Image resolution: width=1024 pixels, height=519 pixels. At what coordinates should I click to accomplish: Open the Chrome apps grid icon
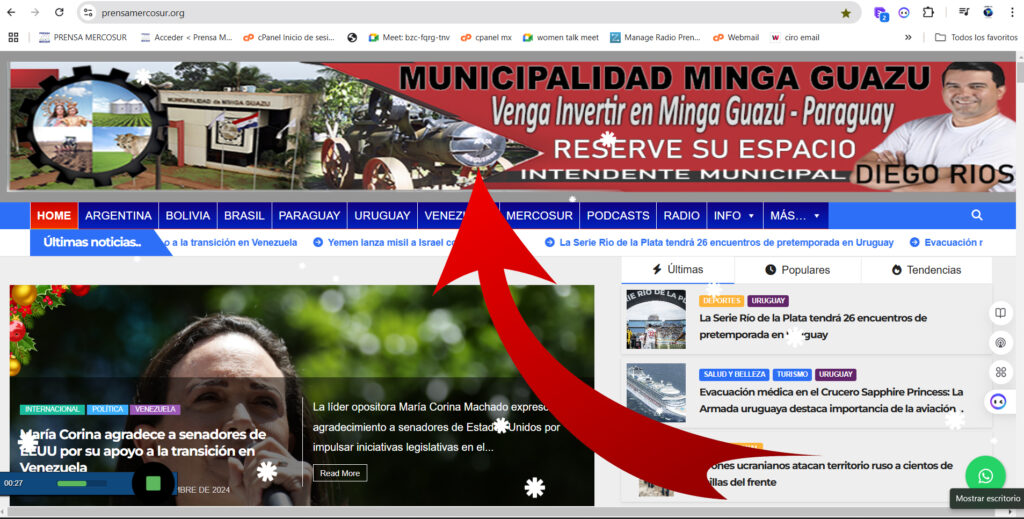pyautogui.click(x=13, y=37)
